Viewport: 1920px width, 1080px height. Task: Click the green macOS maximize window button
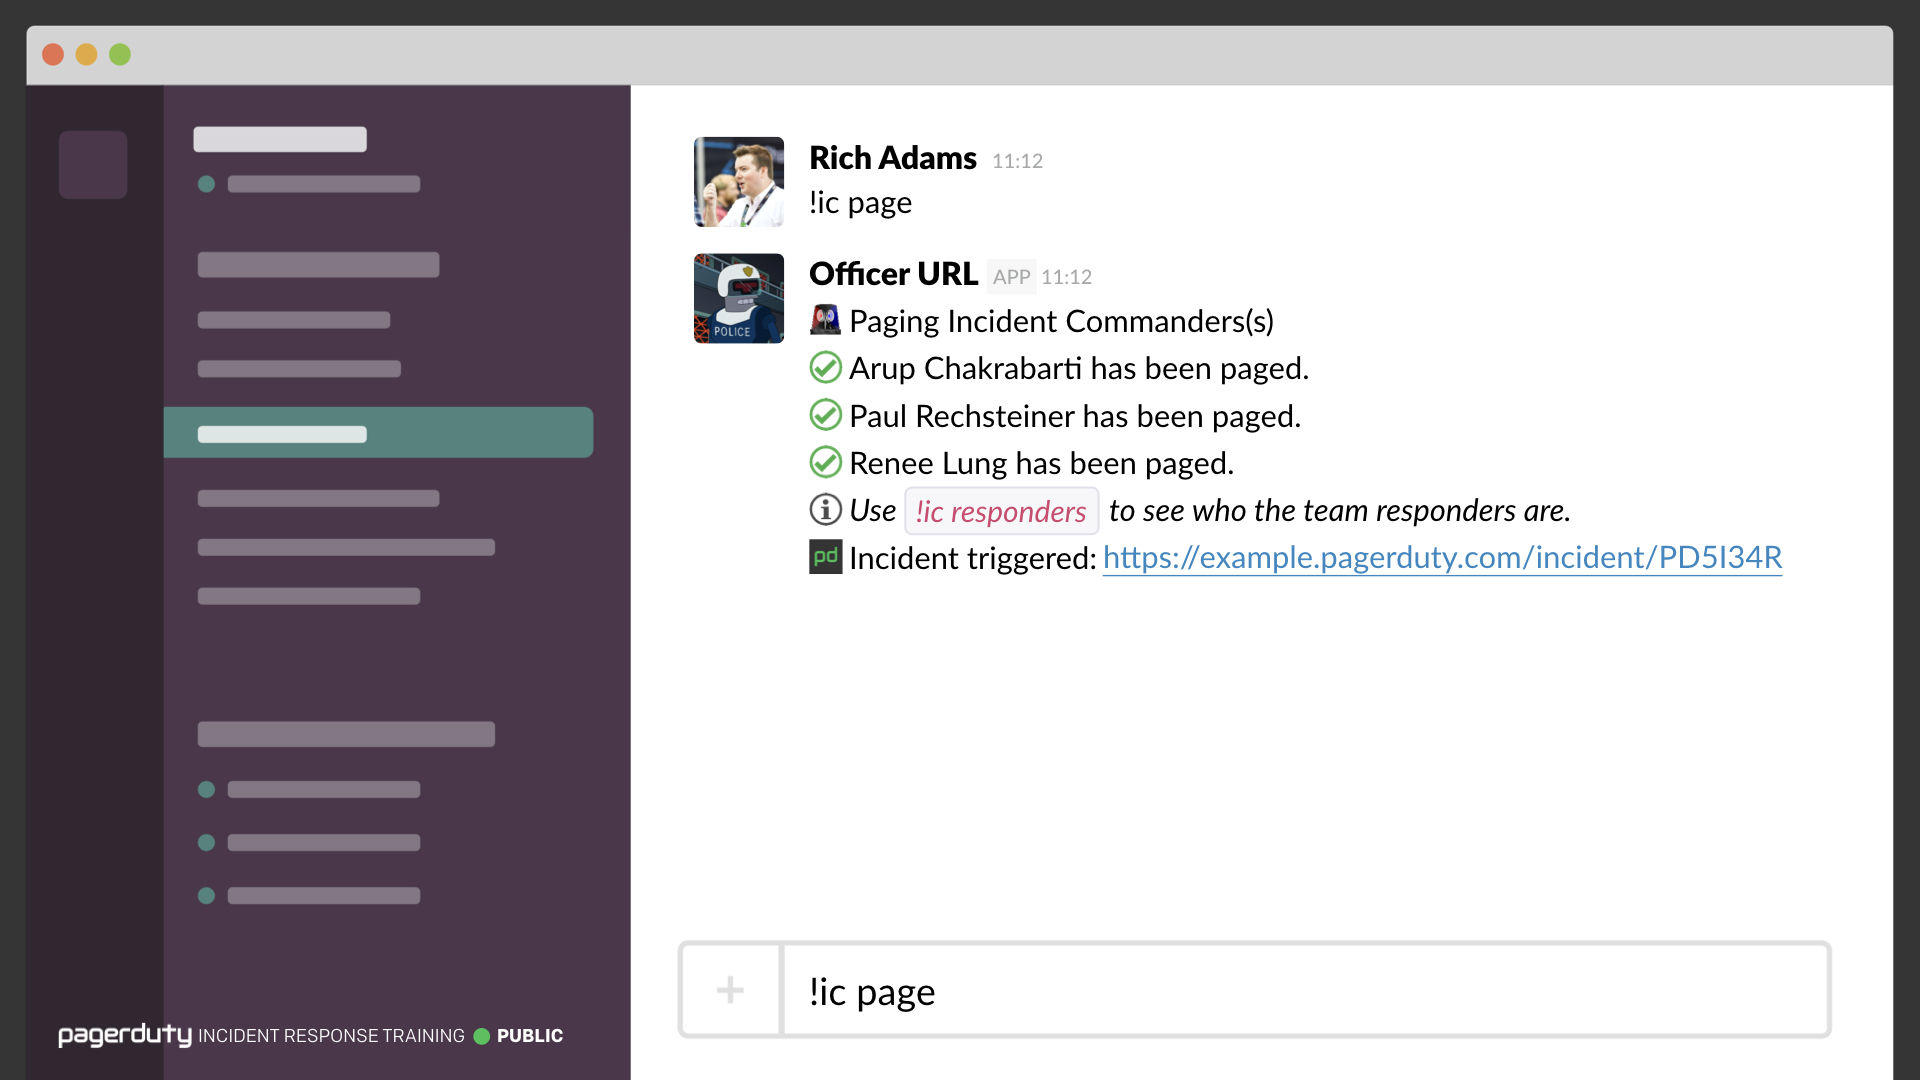pyautogui.click(x=120, y=55)
